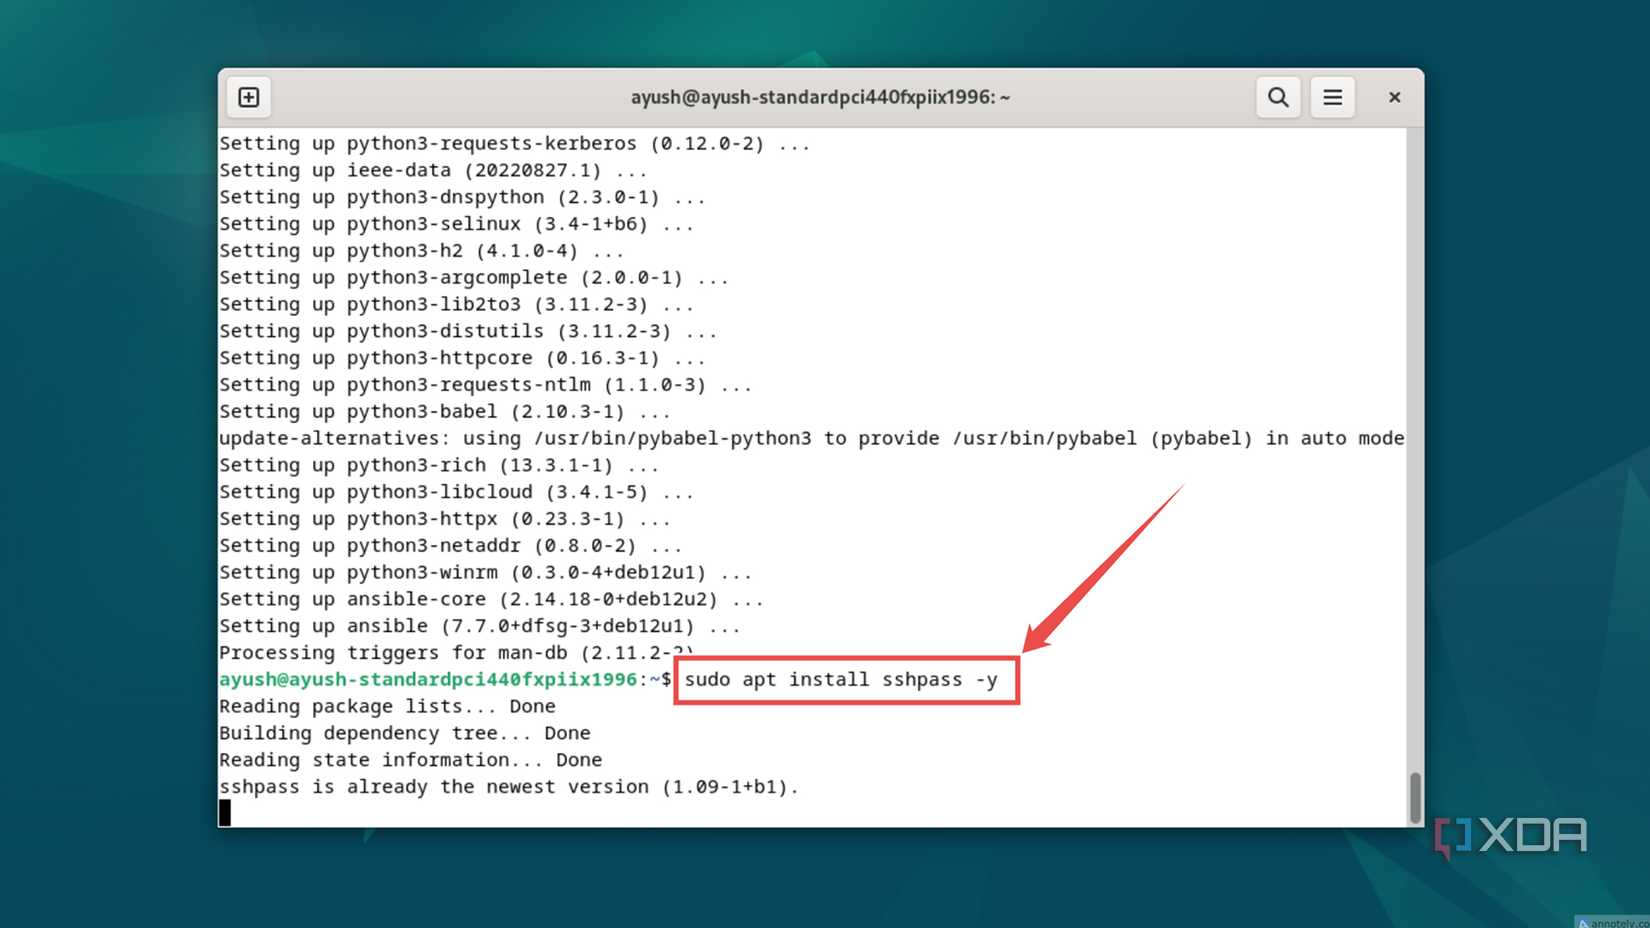1650x928 pixels.
Task: Click 'Setting up ieee-data' line
Action: click(433, 170)
